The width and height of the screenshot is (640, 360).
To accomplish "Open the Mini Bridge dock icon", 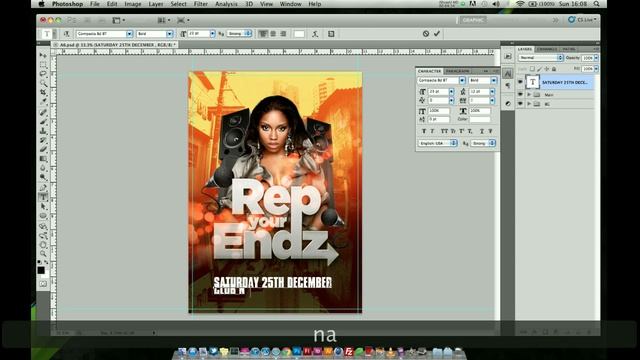I will point(507,56).
